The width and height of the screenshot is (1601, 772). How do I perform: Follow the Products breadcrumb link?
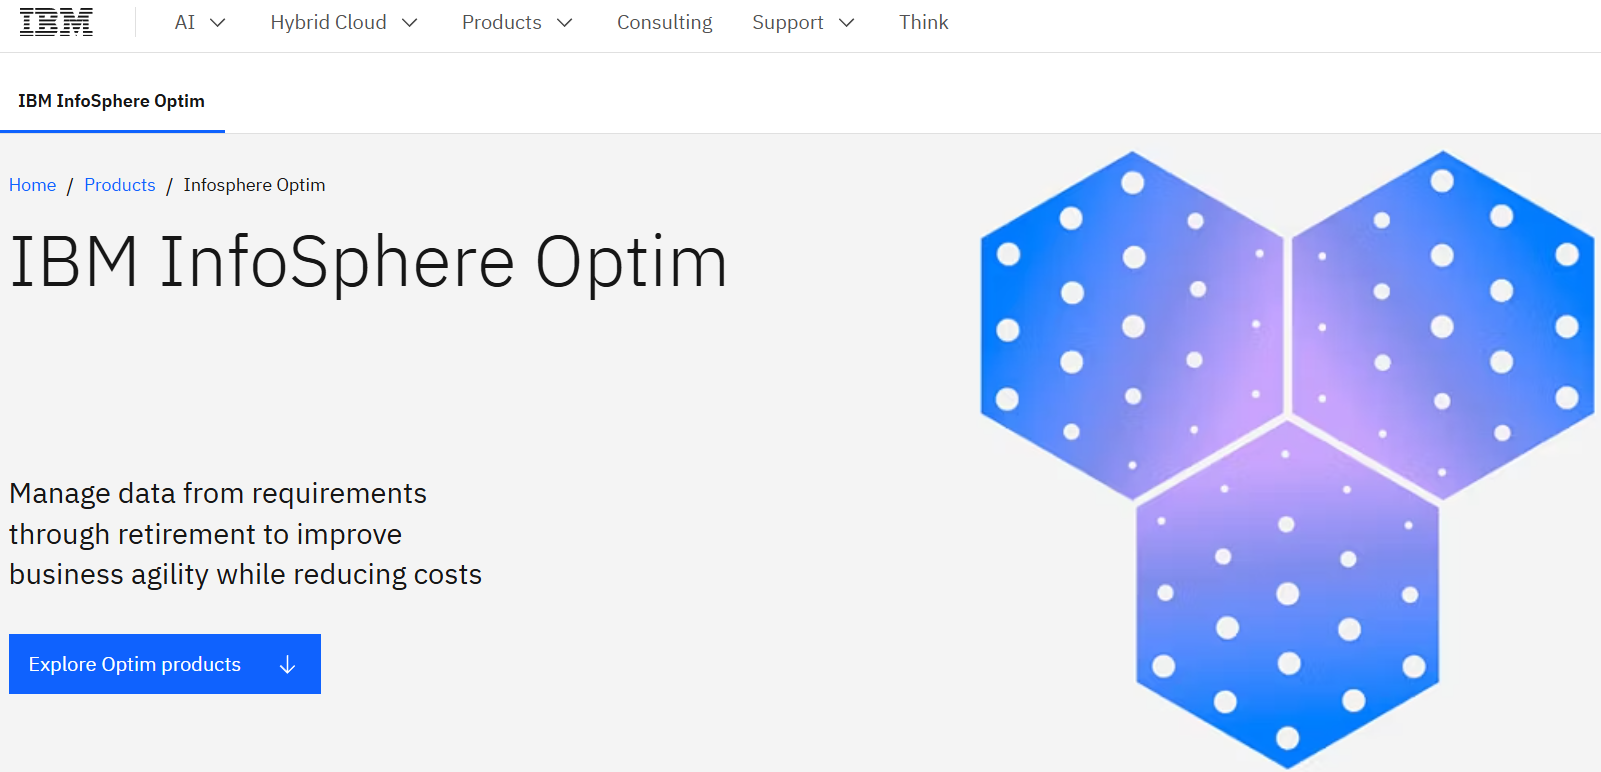[120, 185]
